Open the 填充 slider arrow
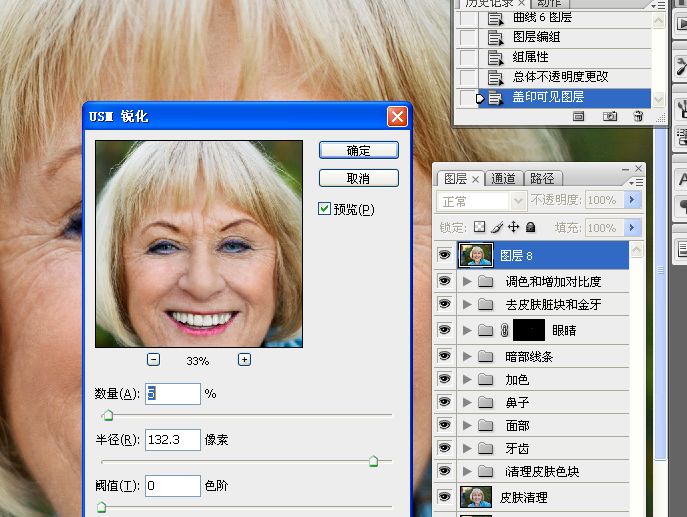687x517 pixels. (x=632, y=227)
